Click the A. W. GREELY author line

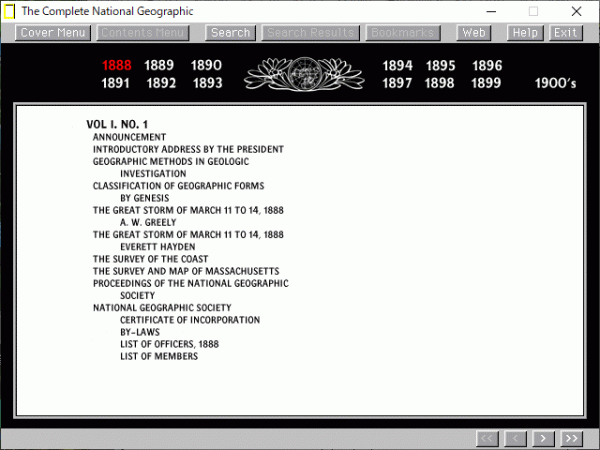pos(148,223)
